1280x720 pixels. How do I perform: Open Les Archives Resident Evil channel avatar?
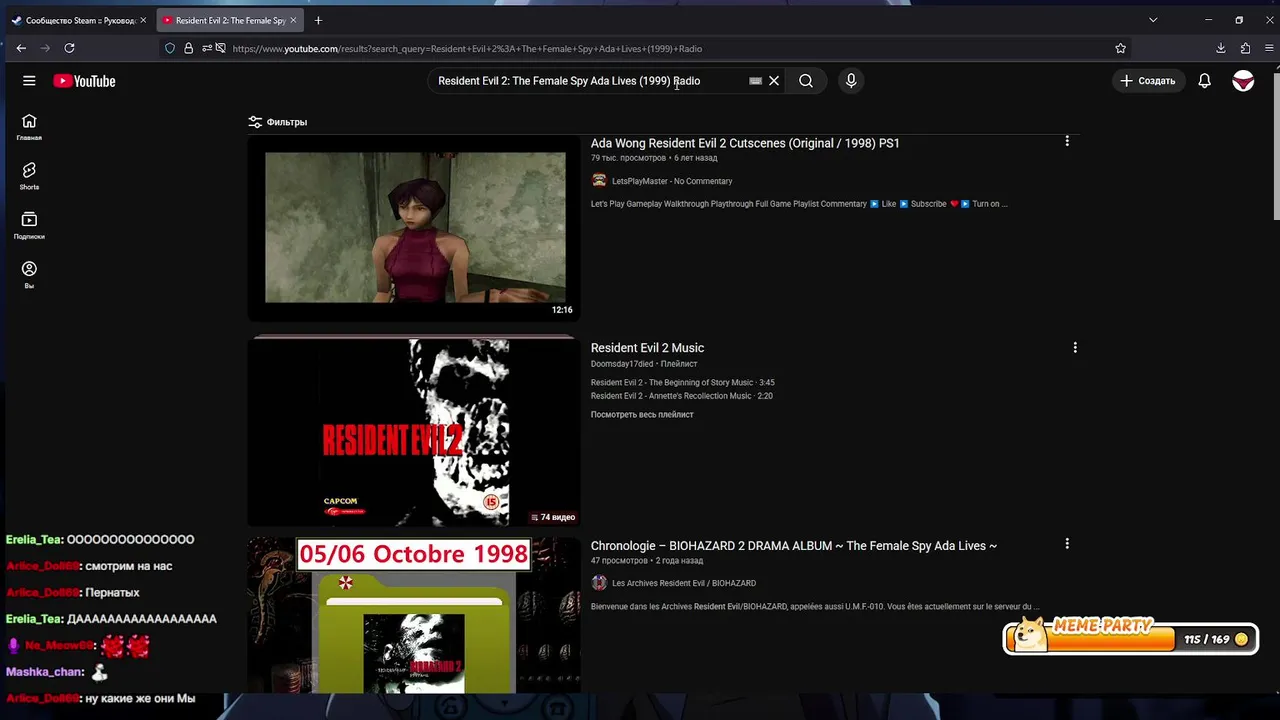599,583
